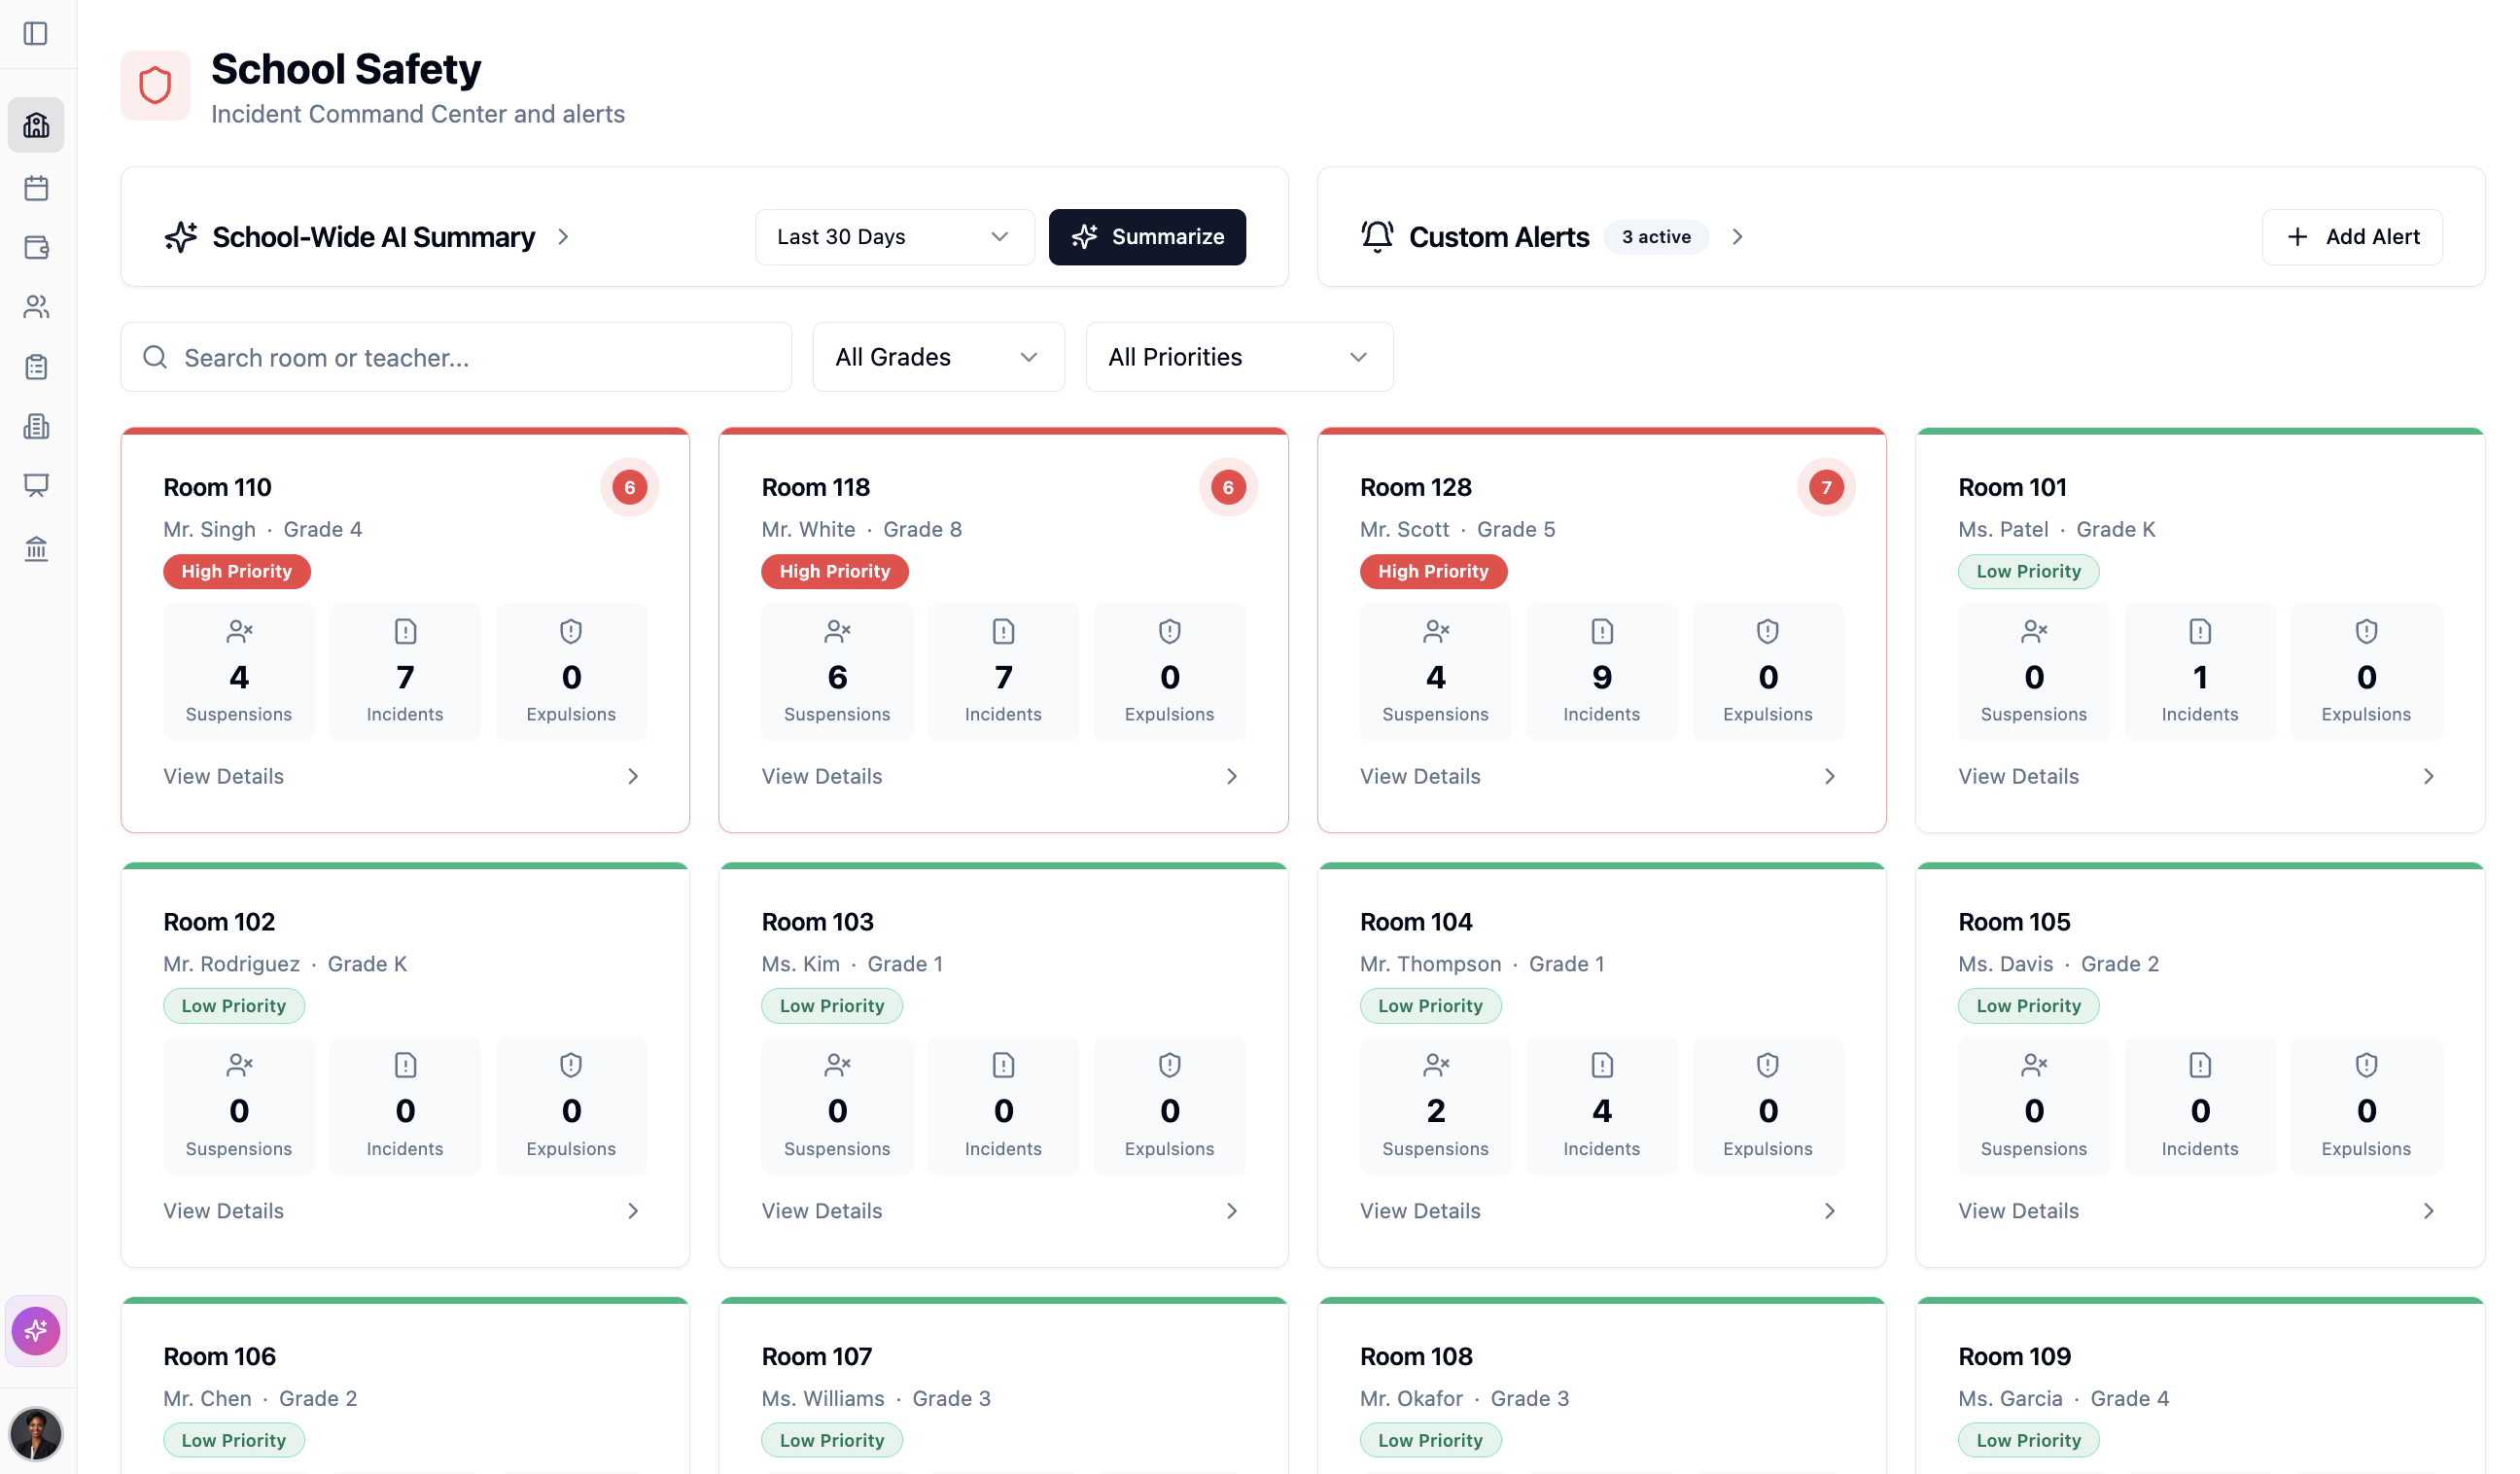Open the calendar section from the sidebar
Image resolution: width=2520 pixels, height=1474 pixels.
point(36,188)
